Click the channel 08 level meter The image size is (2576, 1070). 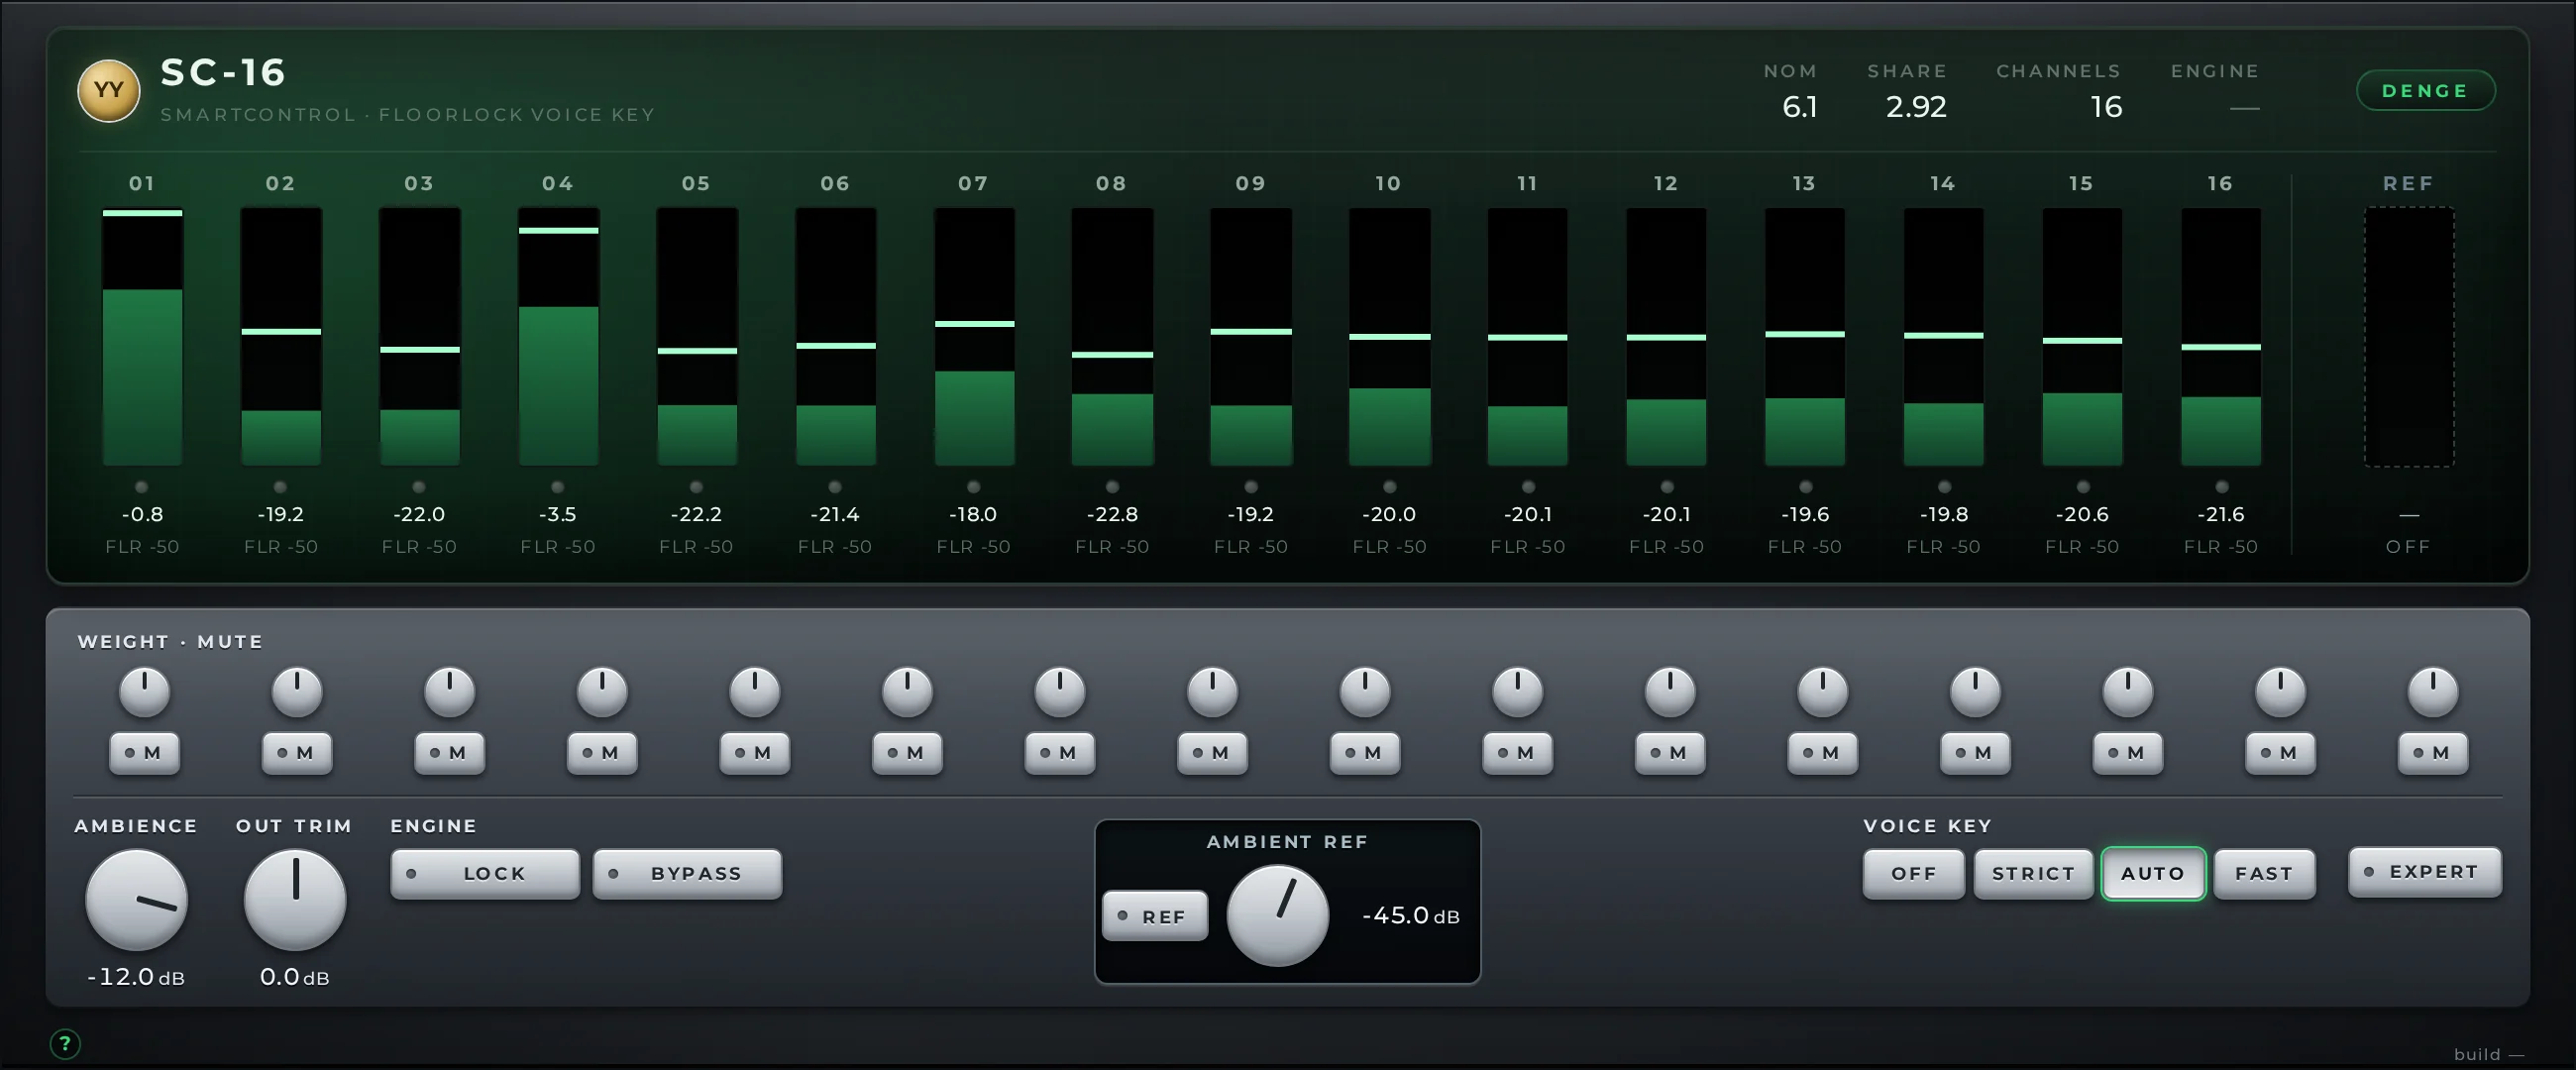tap(1112, 337)
